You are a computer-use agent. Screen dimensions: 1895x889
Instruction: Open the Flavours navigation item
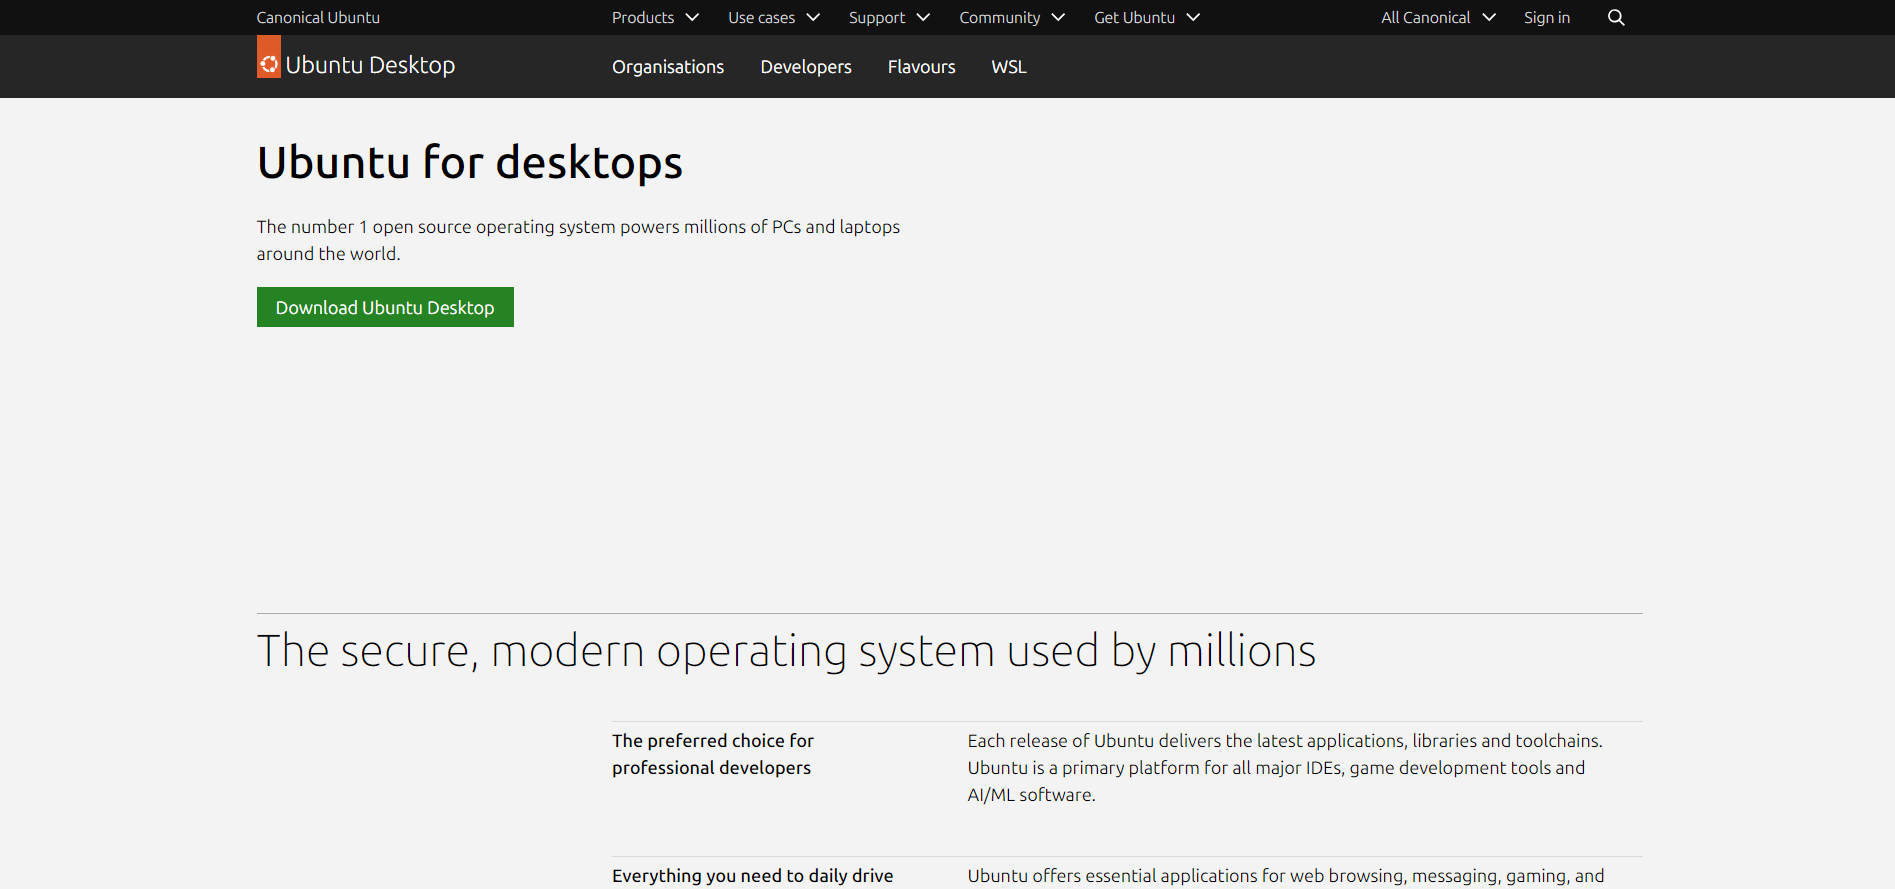point(921,67)
